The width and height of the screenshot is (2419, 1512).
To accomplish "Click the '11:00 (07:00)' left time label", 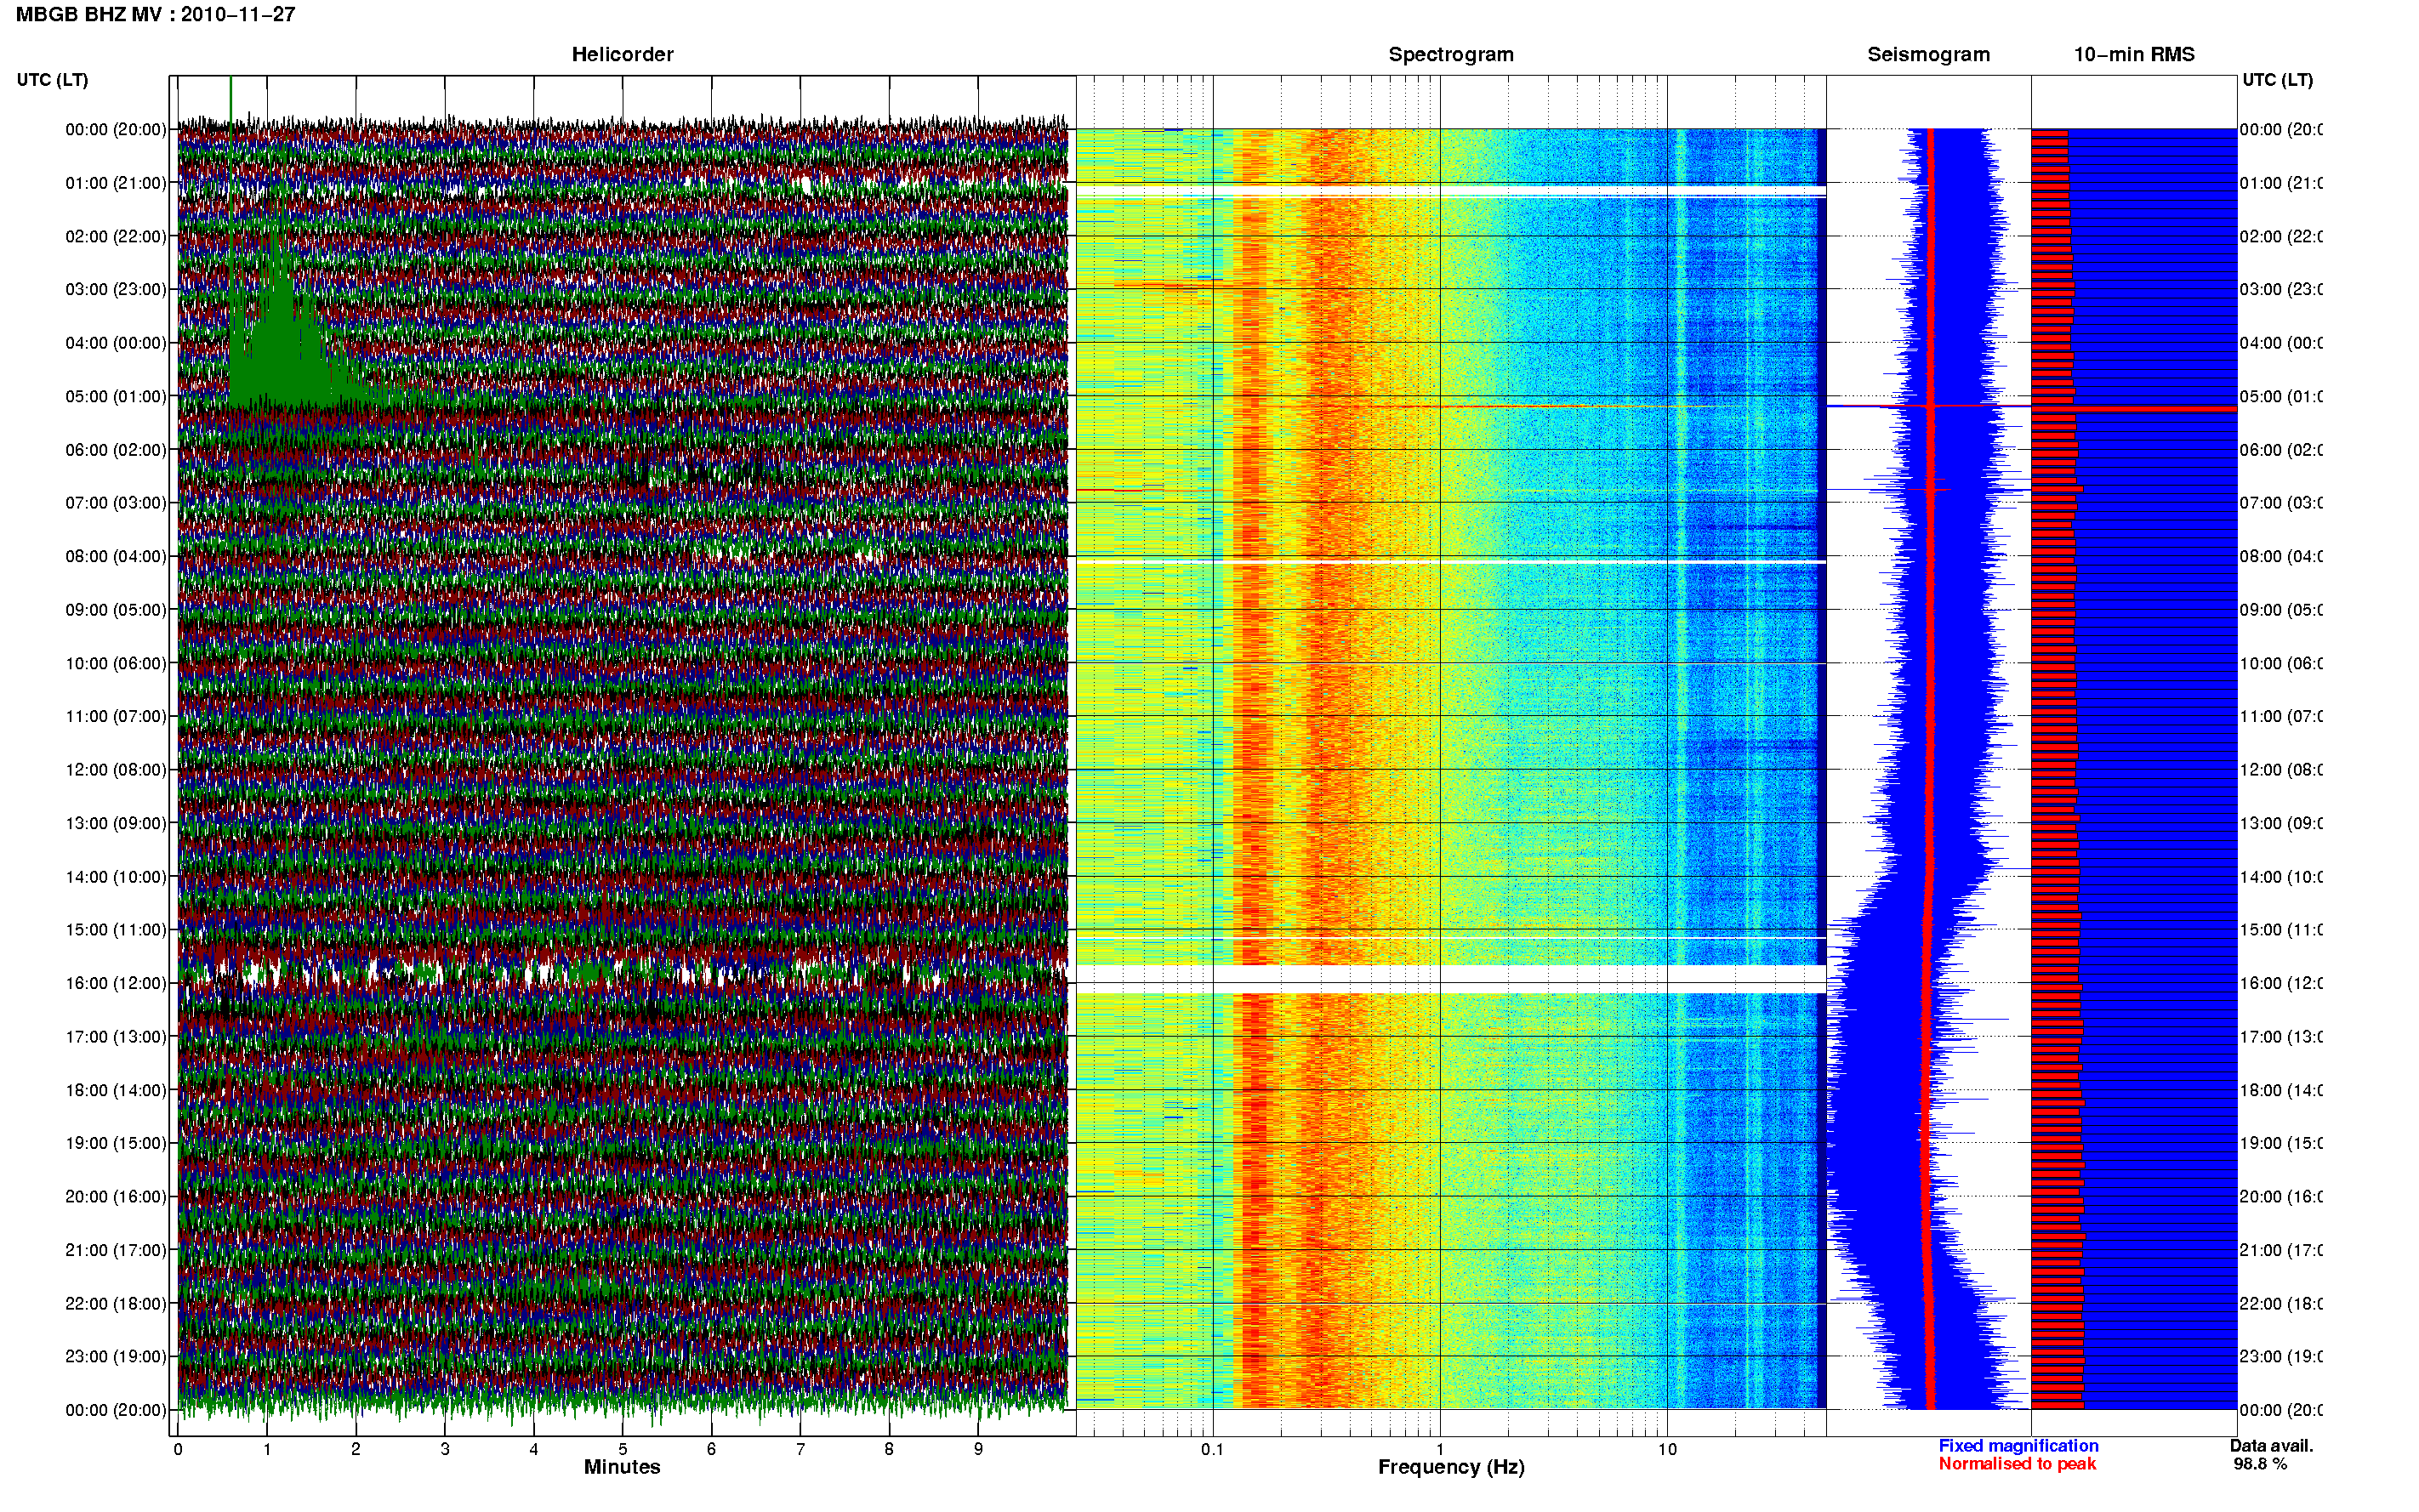I will click(x=116, y=716).
